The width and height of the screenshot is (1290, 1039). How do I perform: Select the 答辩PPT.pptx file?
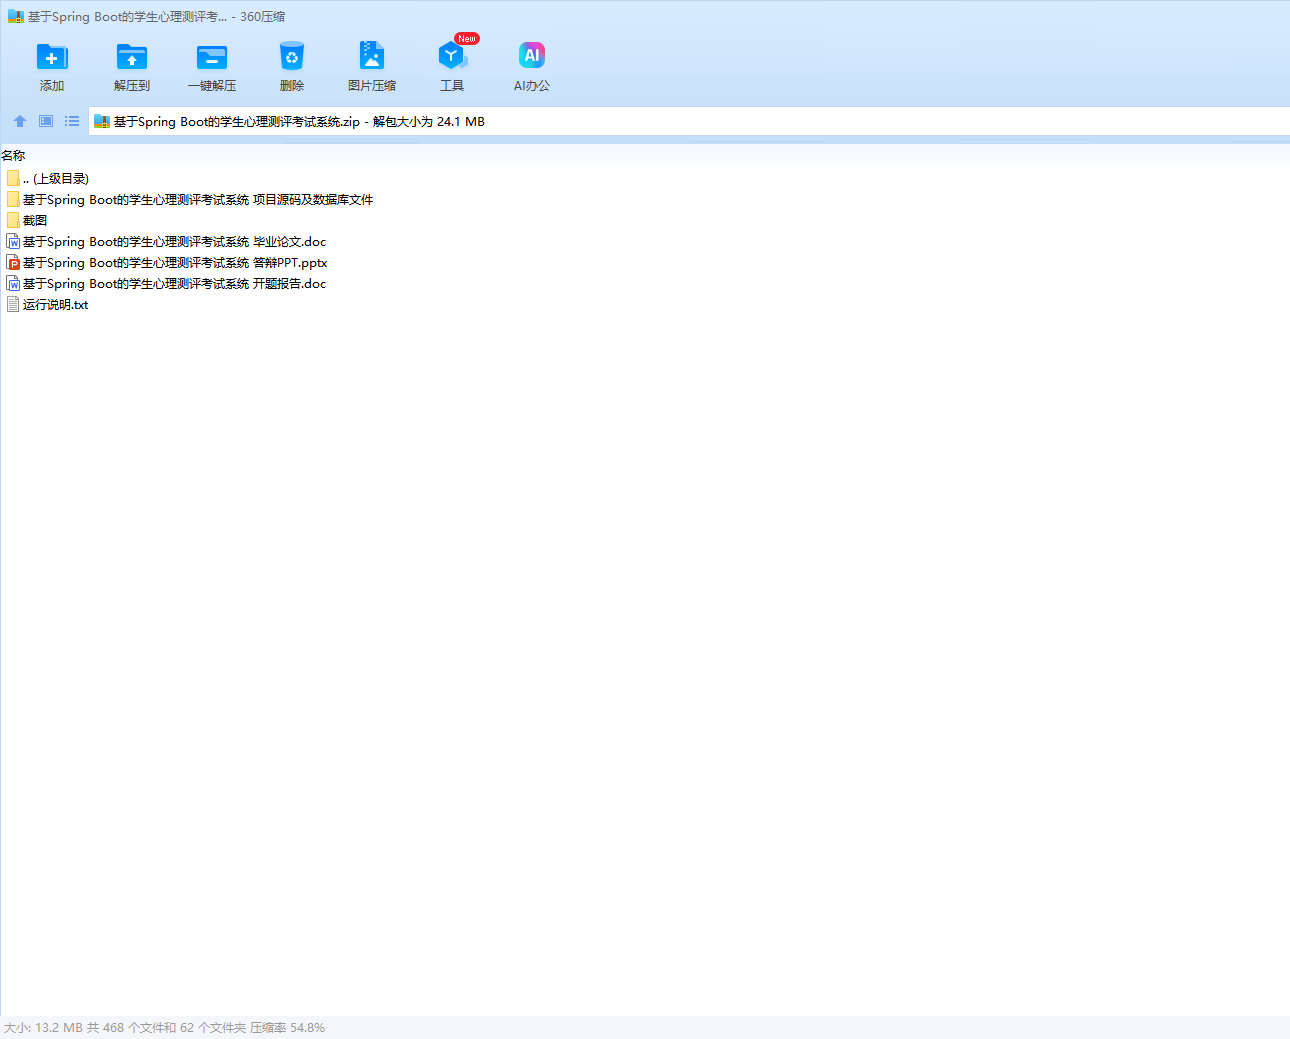click(x=167, y=263)
